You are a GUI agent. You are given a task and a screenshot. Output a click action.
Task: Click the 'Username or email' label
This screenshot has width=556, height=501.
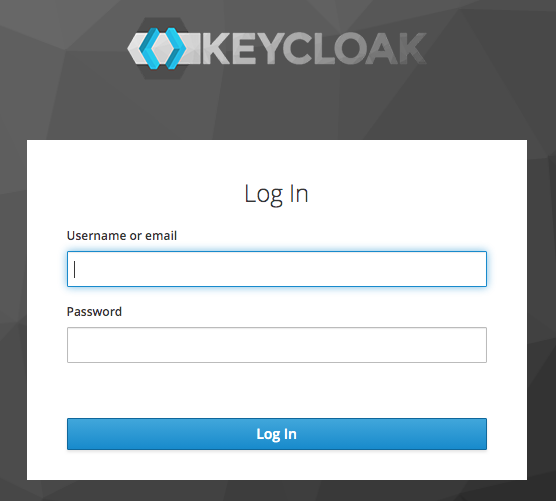click(122, 235)
